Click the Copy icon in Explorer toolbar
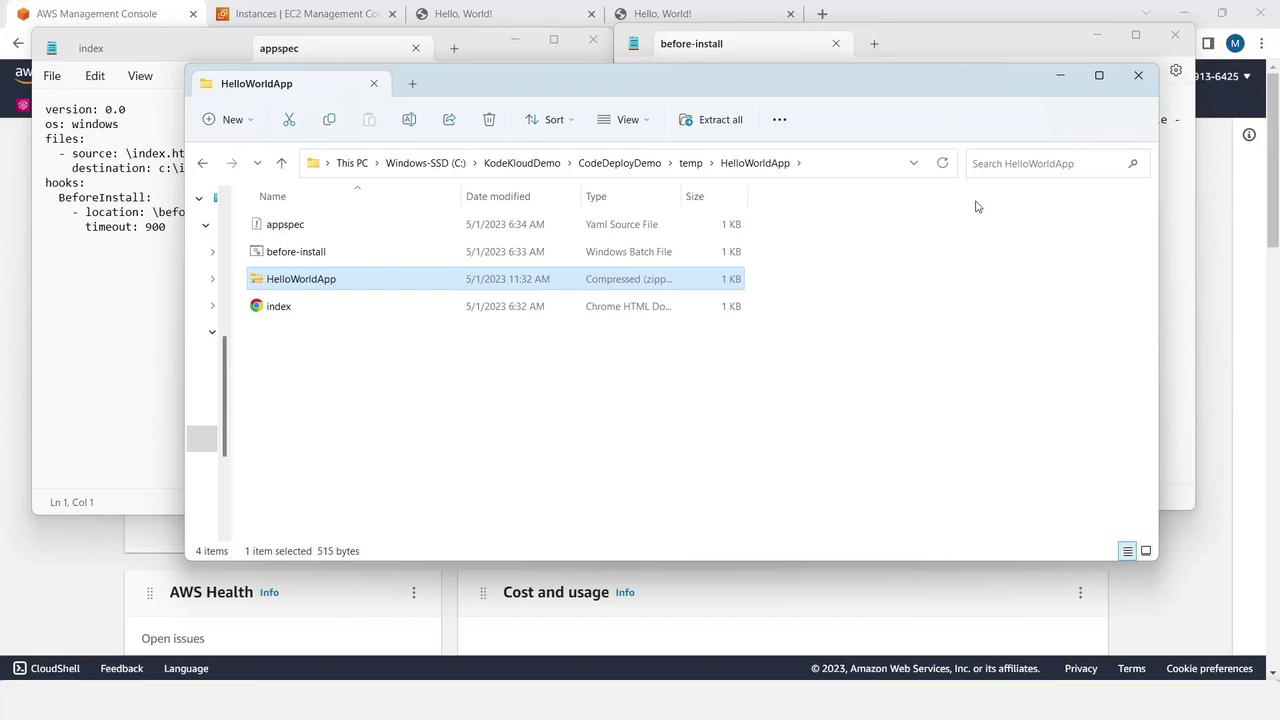Viewport: 1280px width, 720px height. [329, 120]
